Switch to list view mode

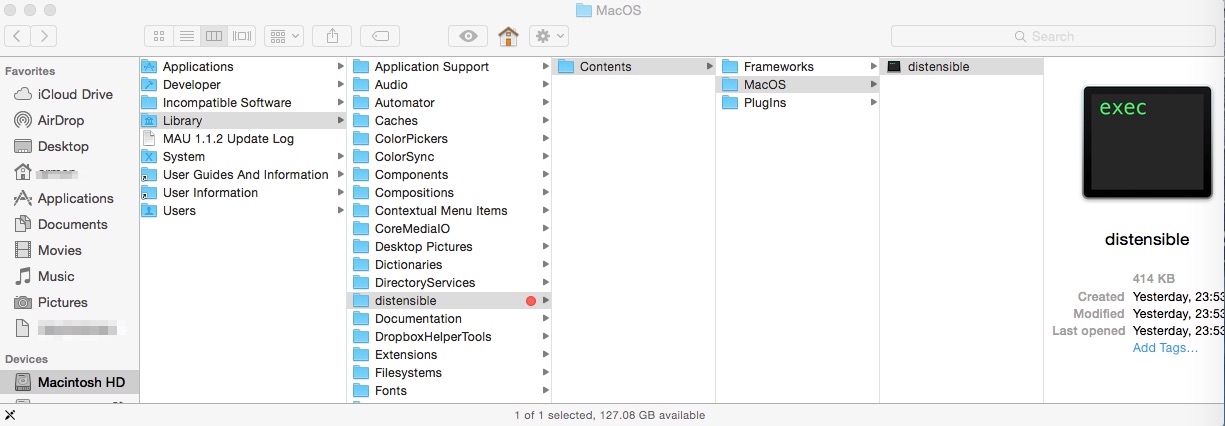point(186,36)
